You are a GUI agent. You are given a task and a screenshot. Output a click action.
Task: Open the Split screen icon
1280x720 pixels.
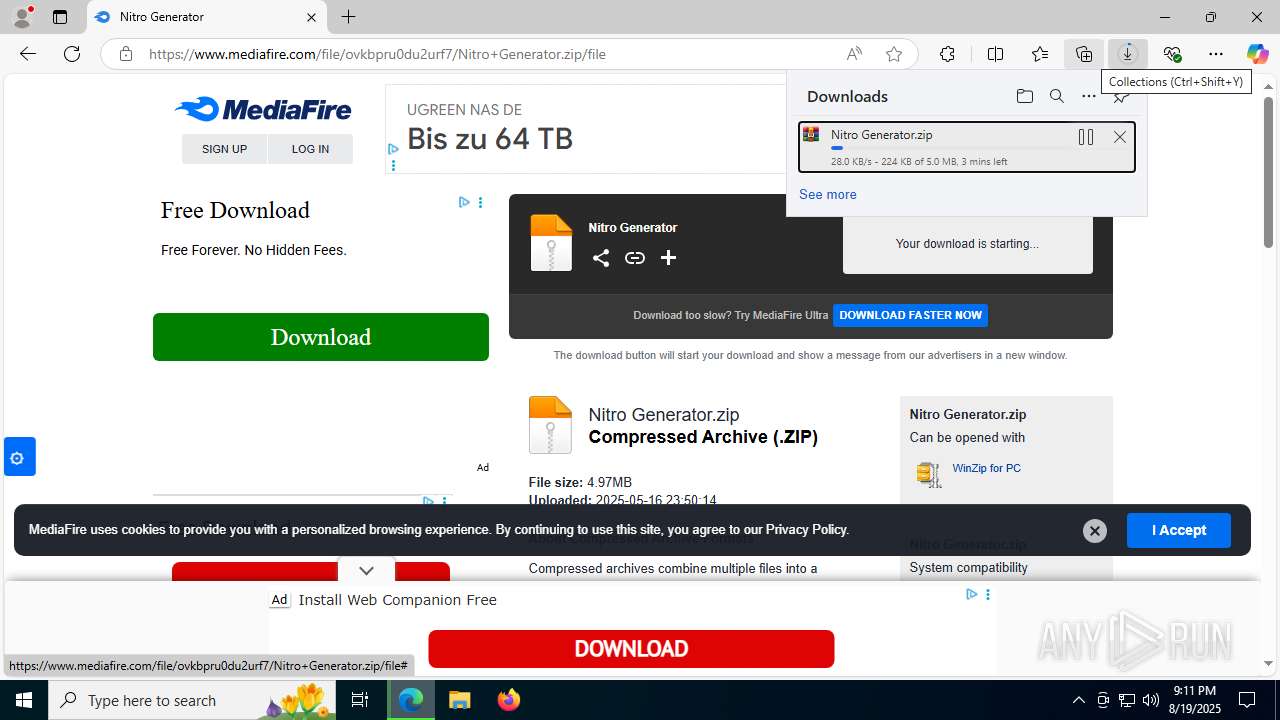pos(995,54)
